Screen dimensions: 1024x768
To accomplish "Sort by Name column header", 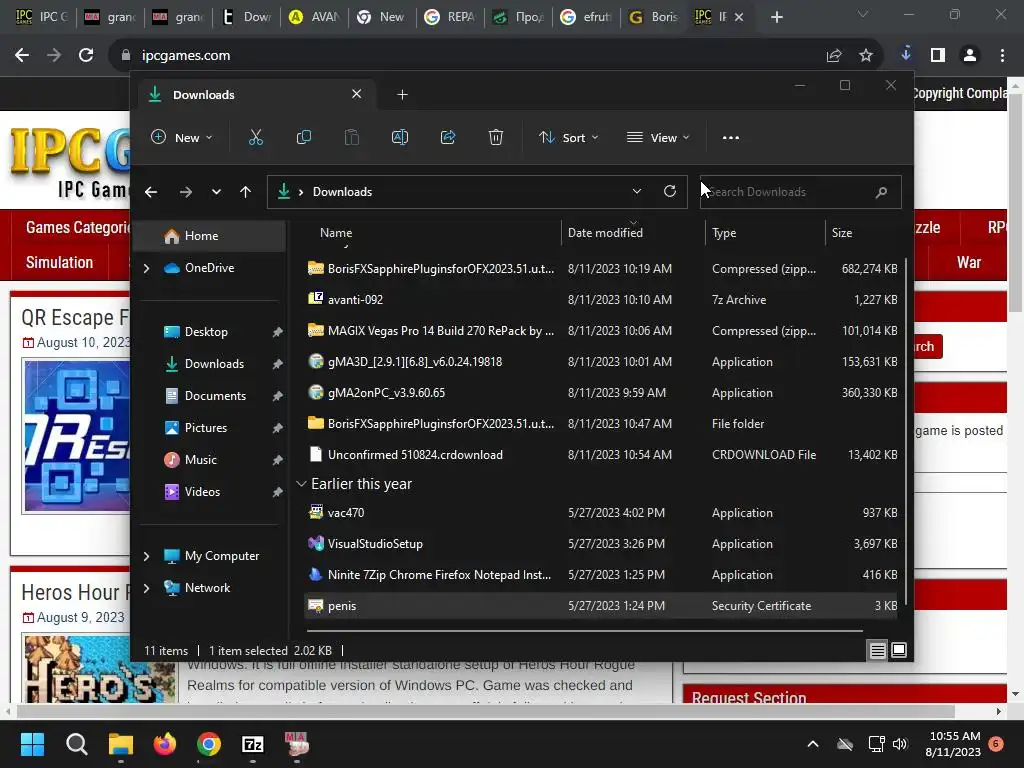I will pyautogui.click(x=336, y=232).
